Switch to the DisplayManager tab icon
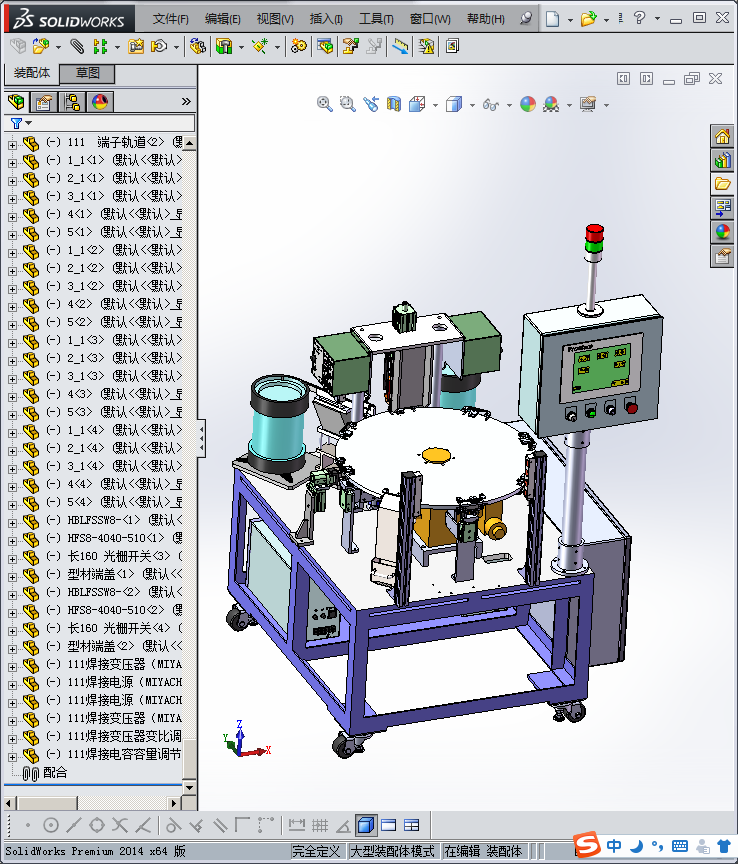The height and width of the screenshot is (864, 738). [100, 102]
